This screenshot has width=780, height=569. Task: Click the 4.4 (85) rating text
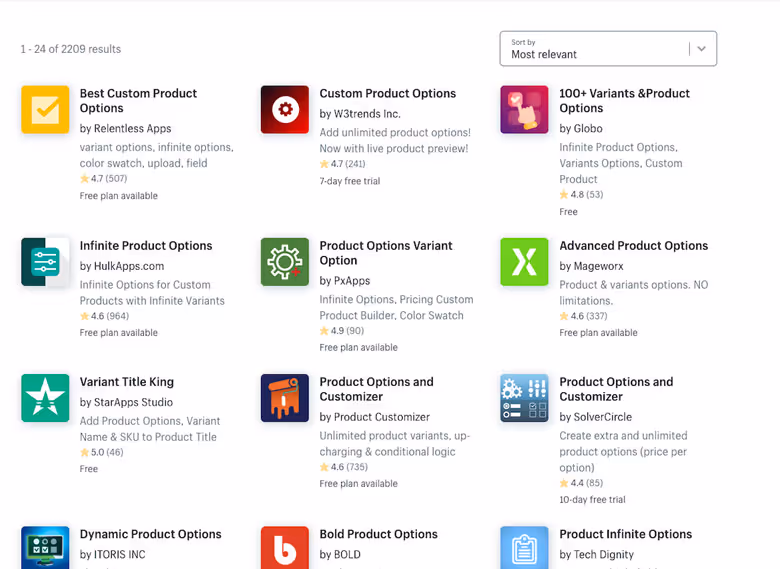(x=581, y=483)
